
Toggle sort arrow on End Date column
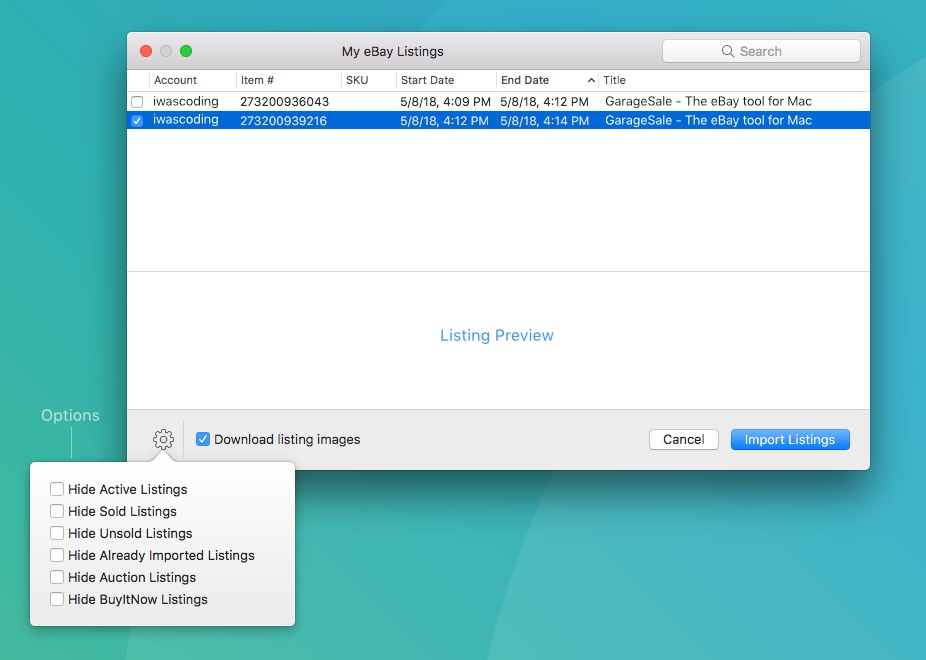click(x=591, y=80)
